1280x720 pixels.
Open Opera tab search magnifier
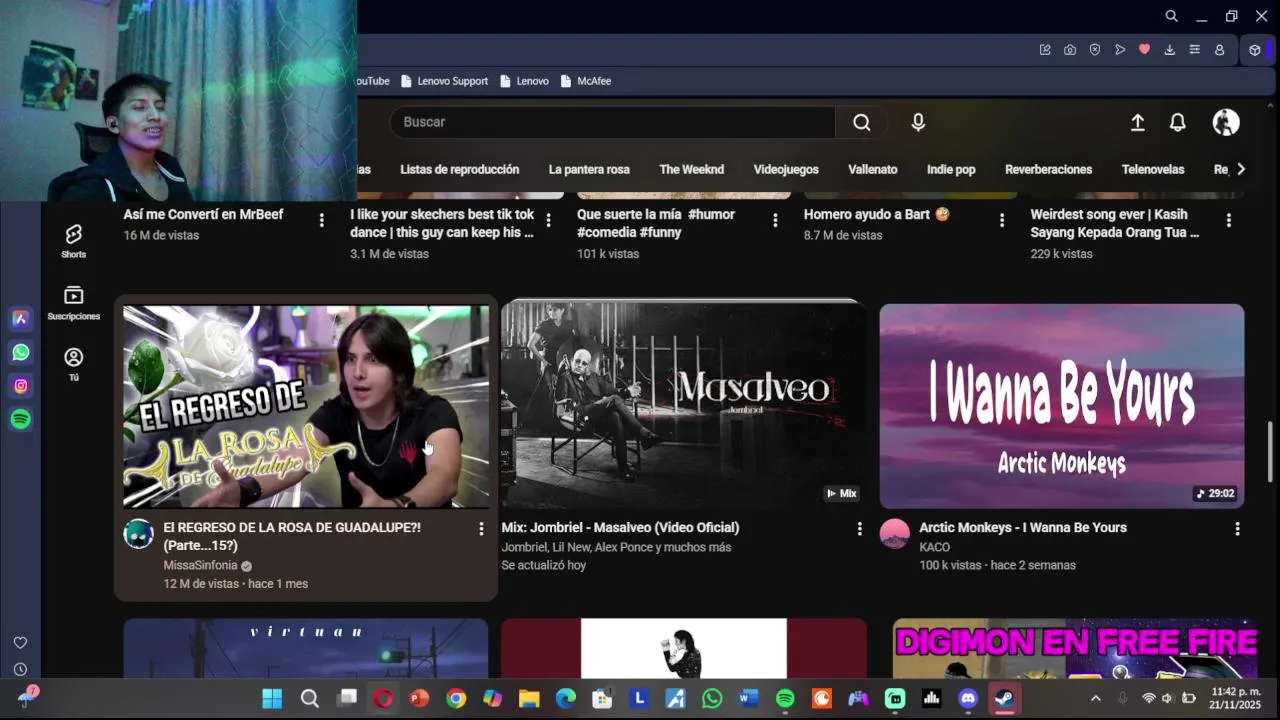click(1171, 16)
